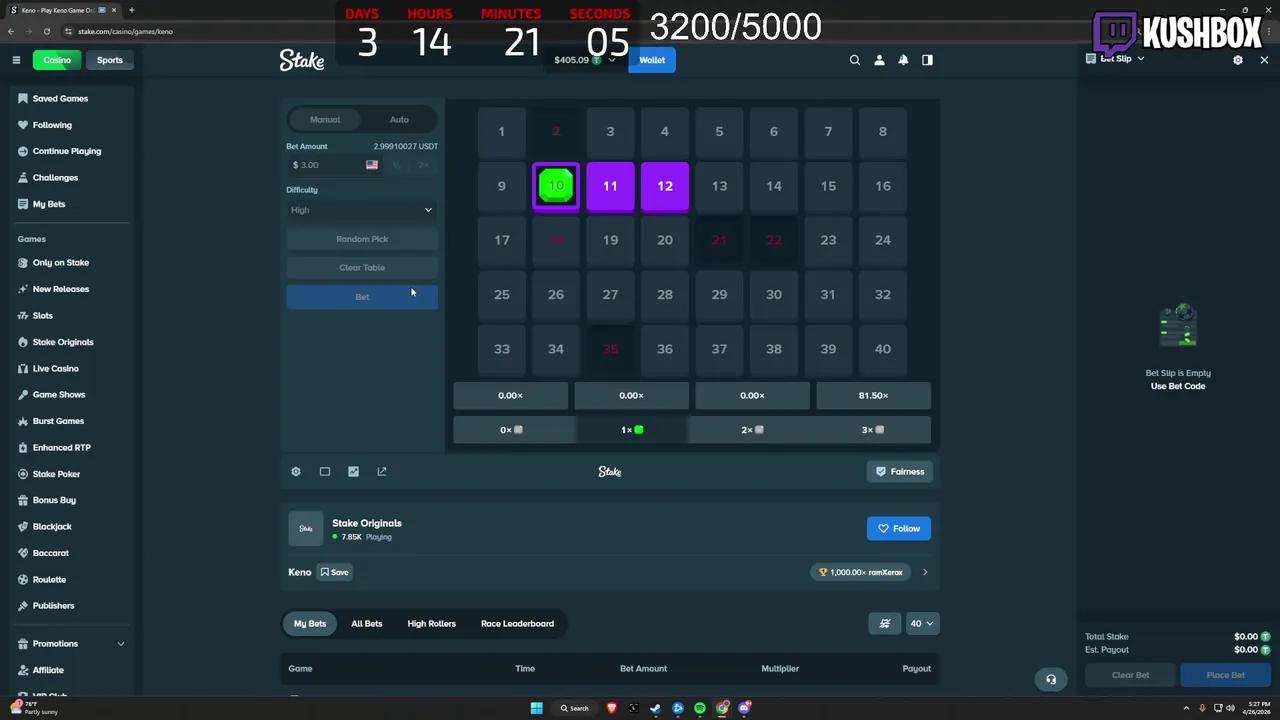Click the 81.50× payout multiplier box
Viewport: 1280px width, 720px height.
873,395
